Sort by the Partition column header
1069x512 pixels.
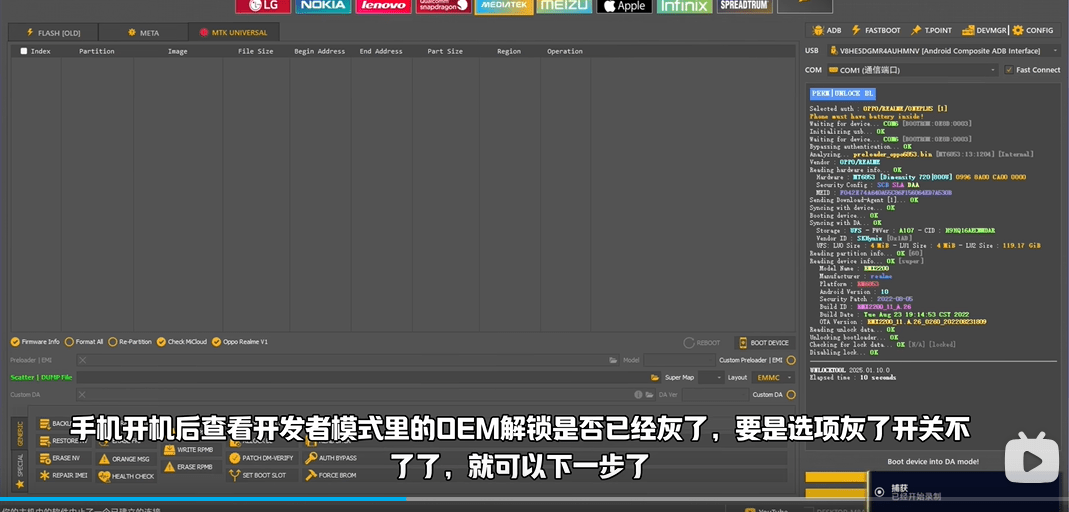[x=97, y=51]
